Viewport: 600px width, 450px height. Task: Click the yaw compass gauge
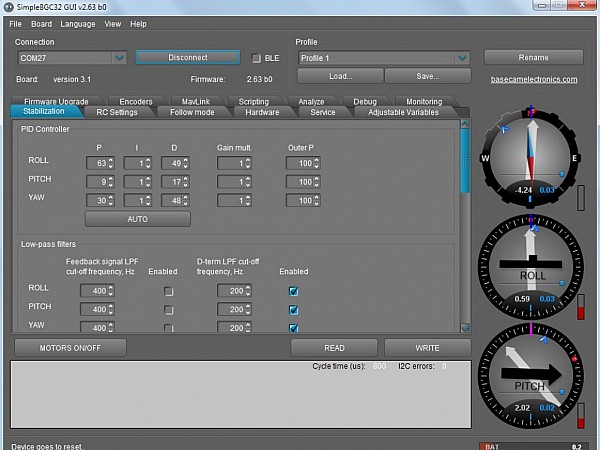[529, 159]
